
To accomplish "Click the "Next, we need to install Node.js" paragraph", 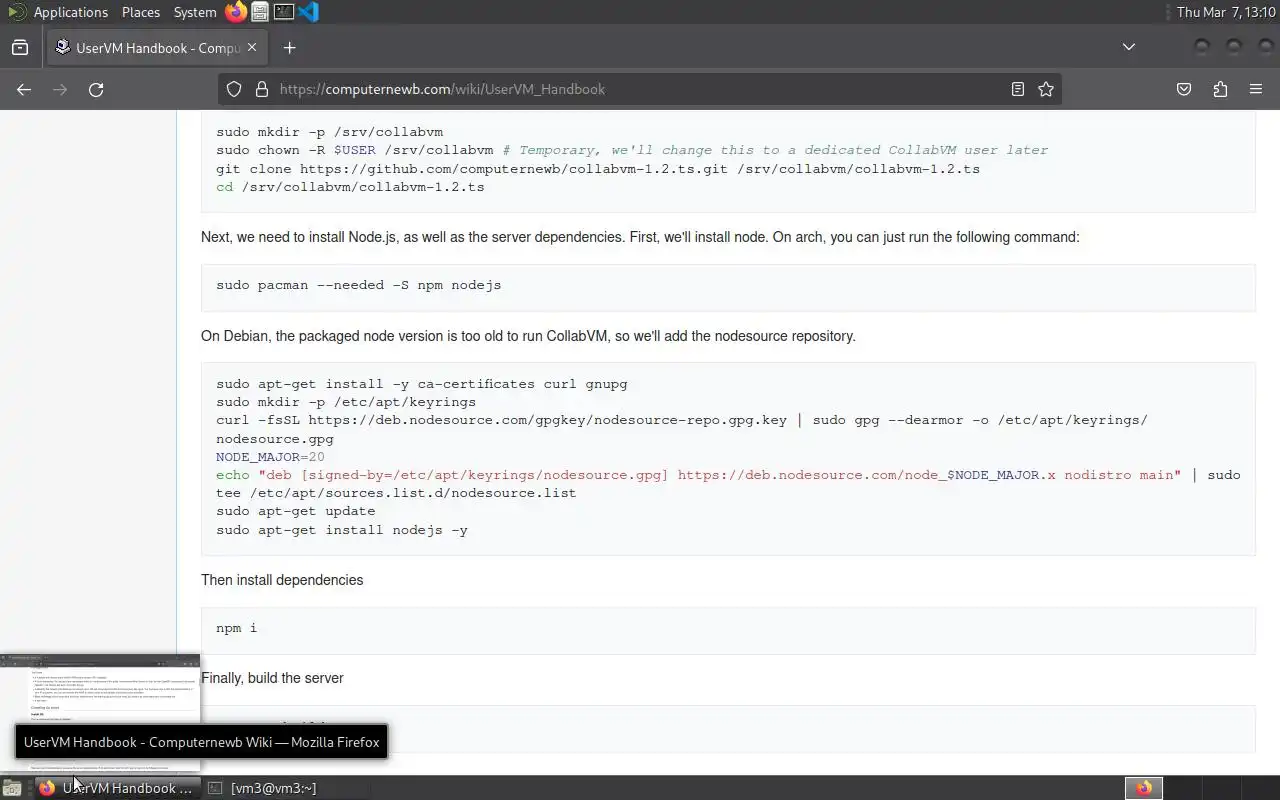I will pyautogui.click(x=640, y=237).
